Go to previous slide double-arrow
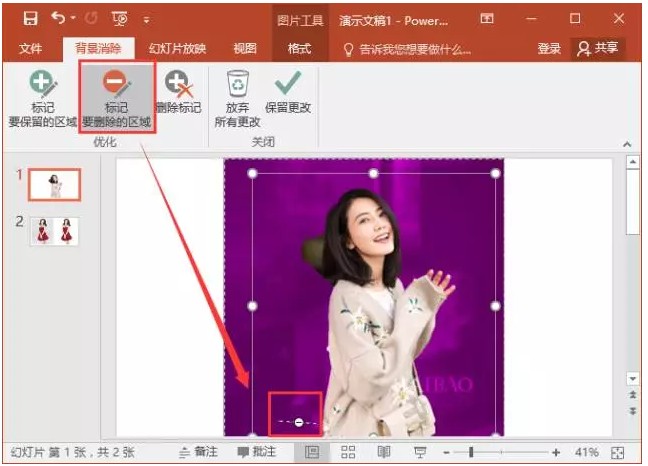The image size is (648, 466). click(x=633, y=395)
